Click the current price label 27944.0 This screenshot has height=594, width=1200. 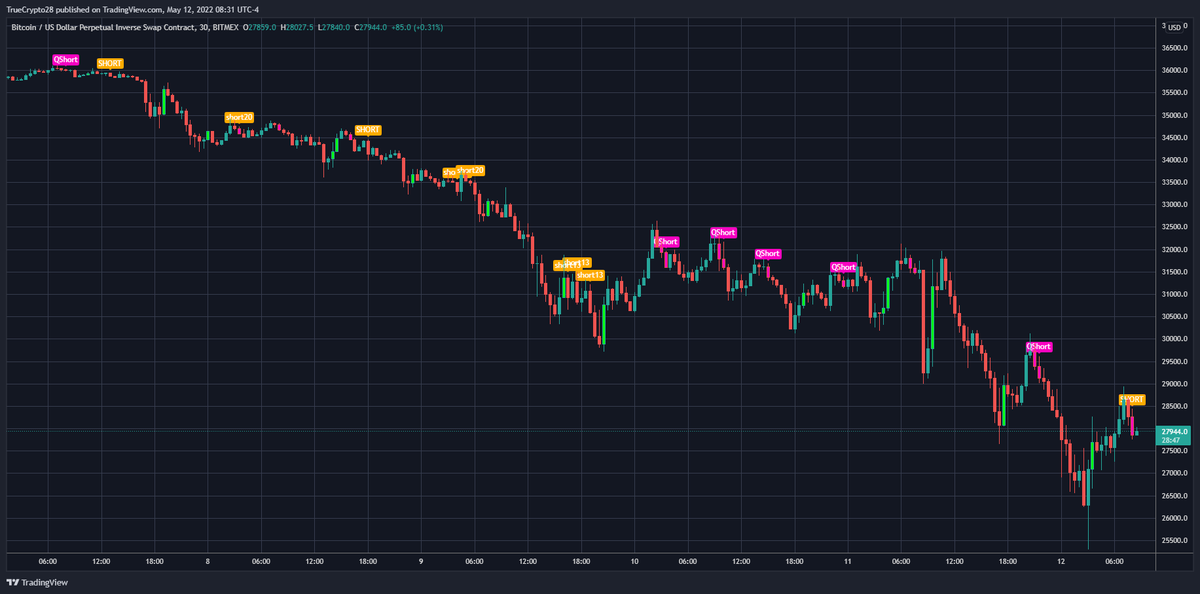tap(1175, 431)
